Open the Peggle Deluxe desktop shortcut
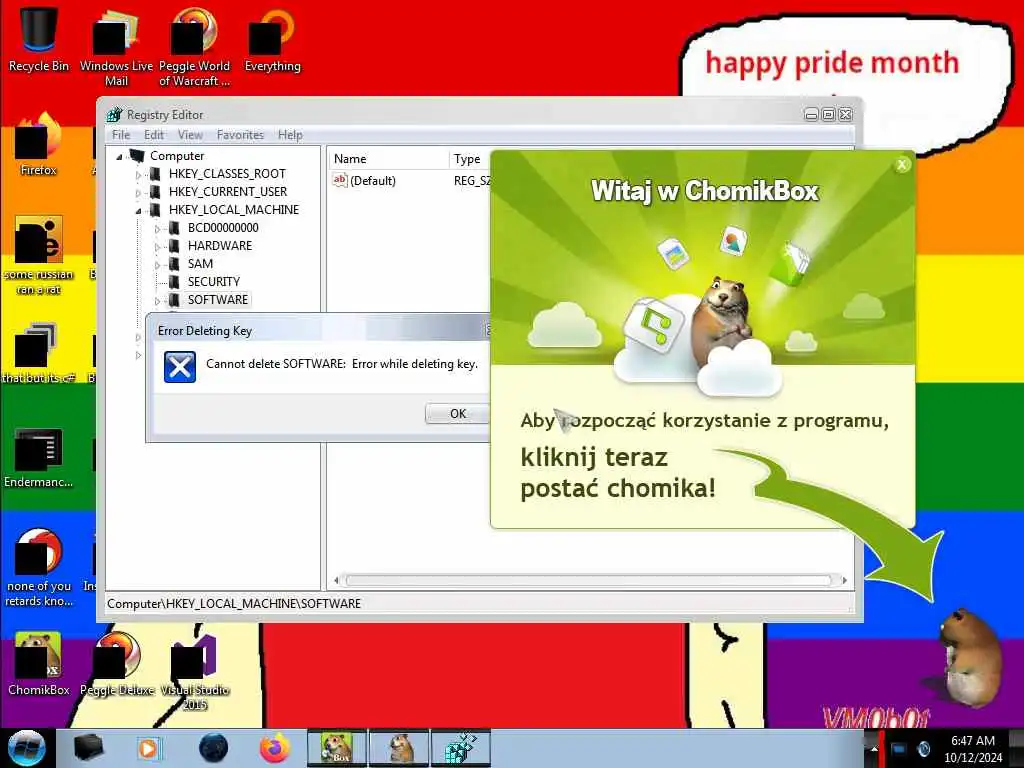Viewport: 1024px width, 768px height. [x=117, y=664]
